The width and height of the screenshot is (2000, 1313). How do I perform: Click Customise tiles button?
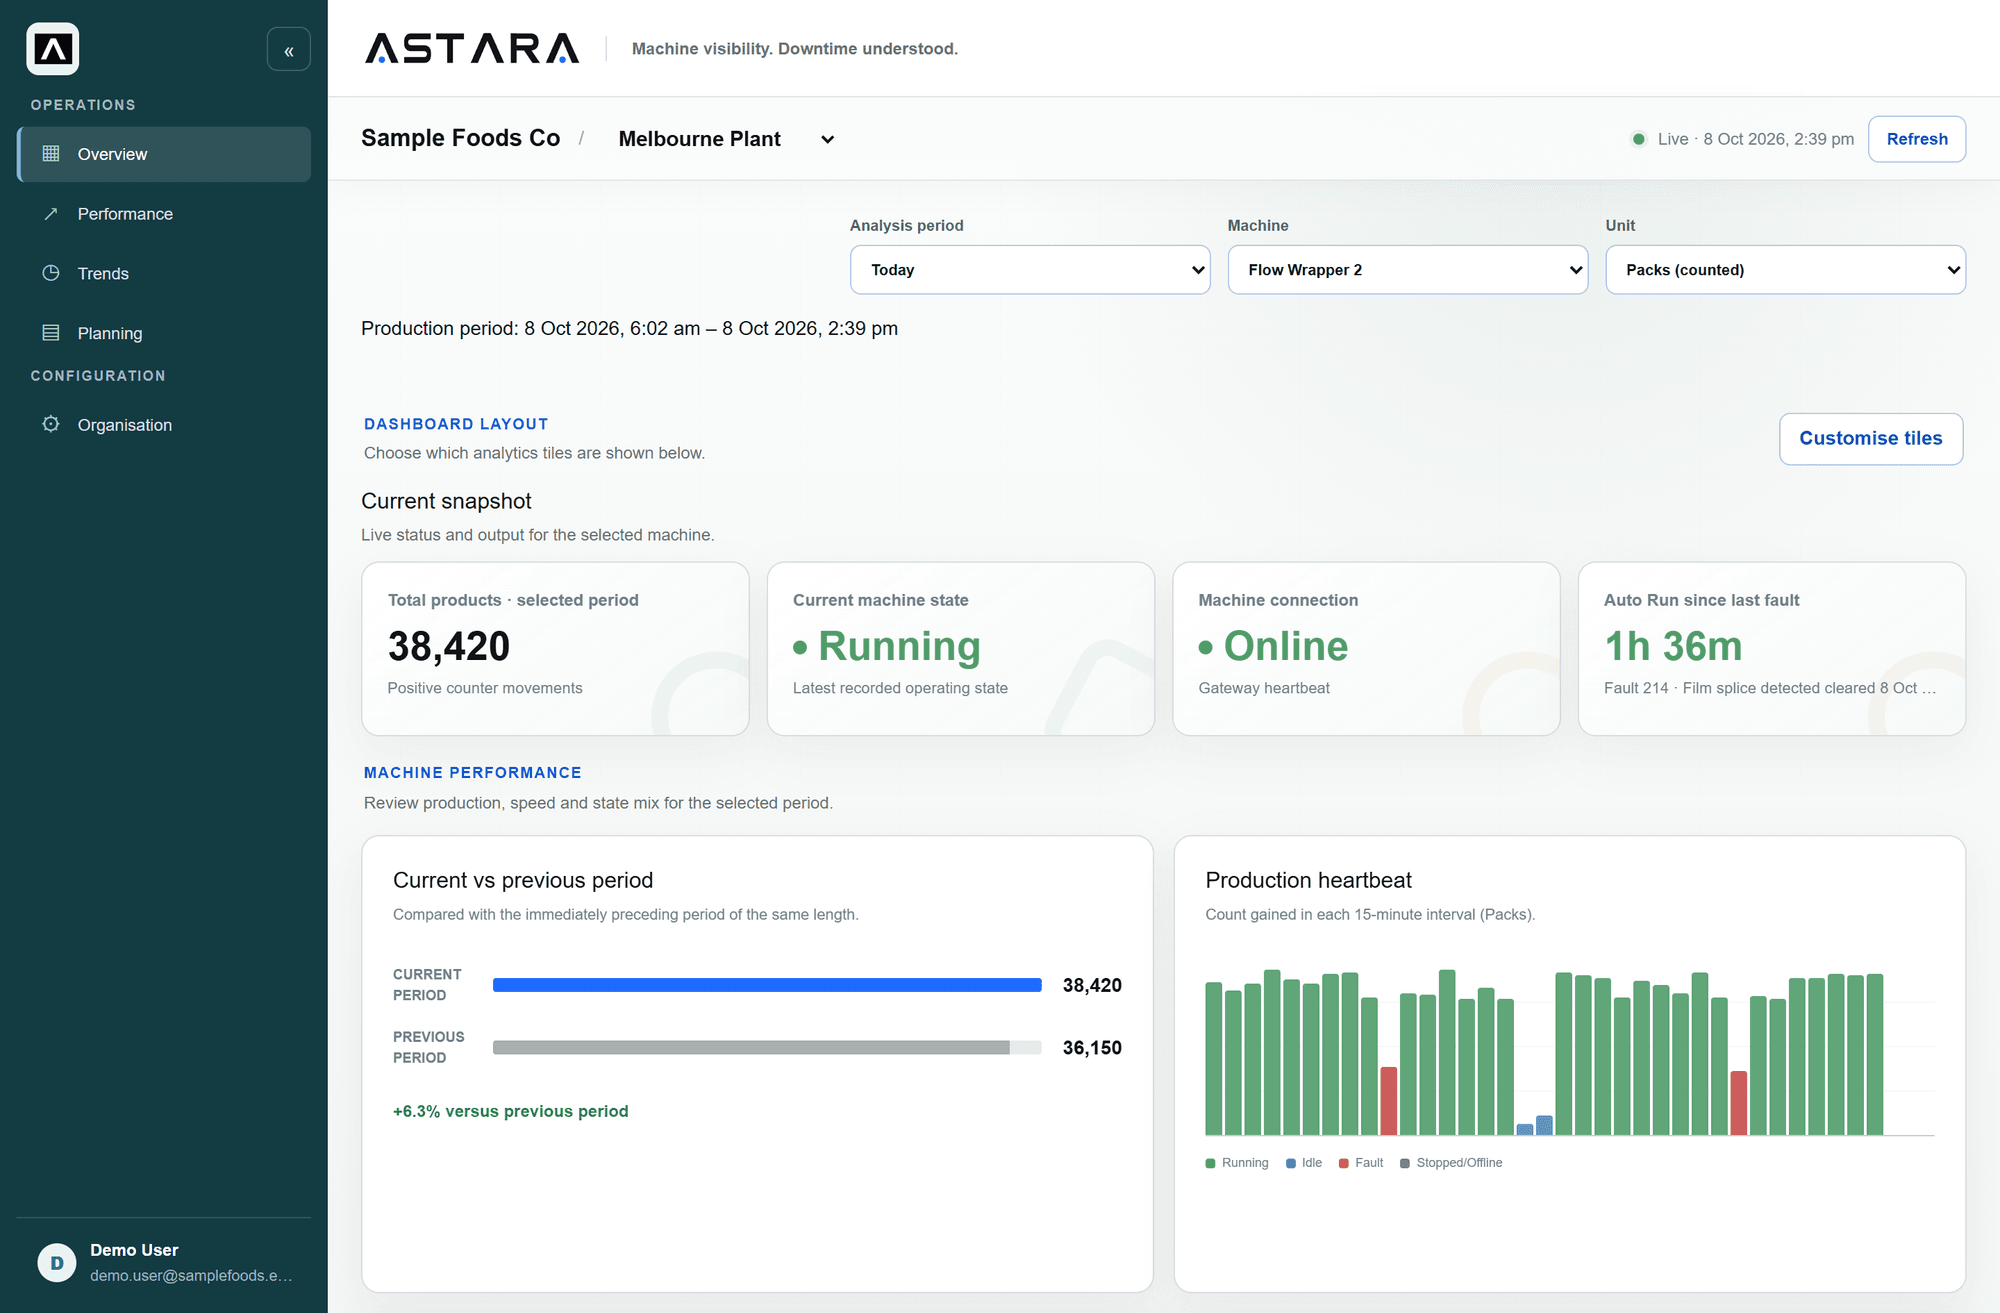point(1871,438)
